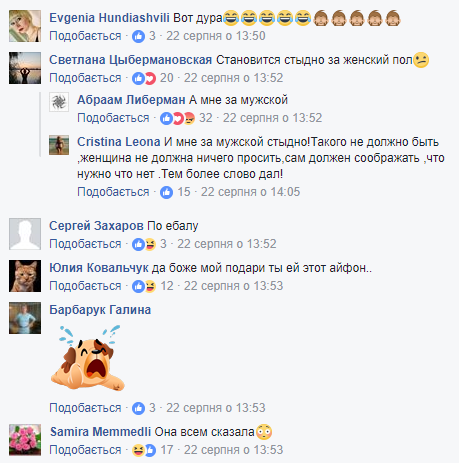Click Подобається under Evgenia Hundiashvili's comment
Image resolution: width=459 pixels, height=463 pixels.
[85, 36]
